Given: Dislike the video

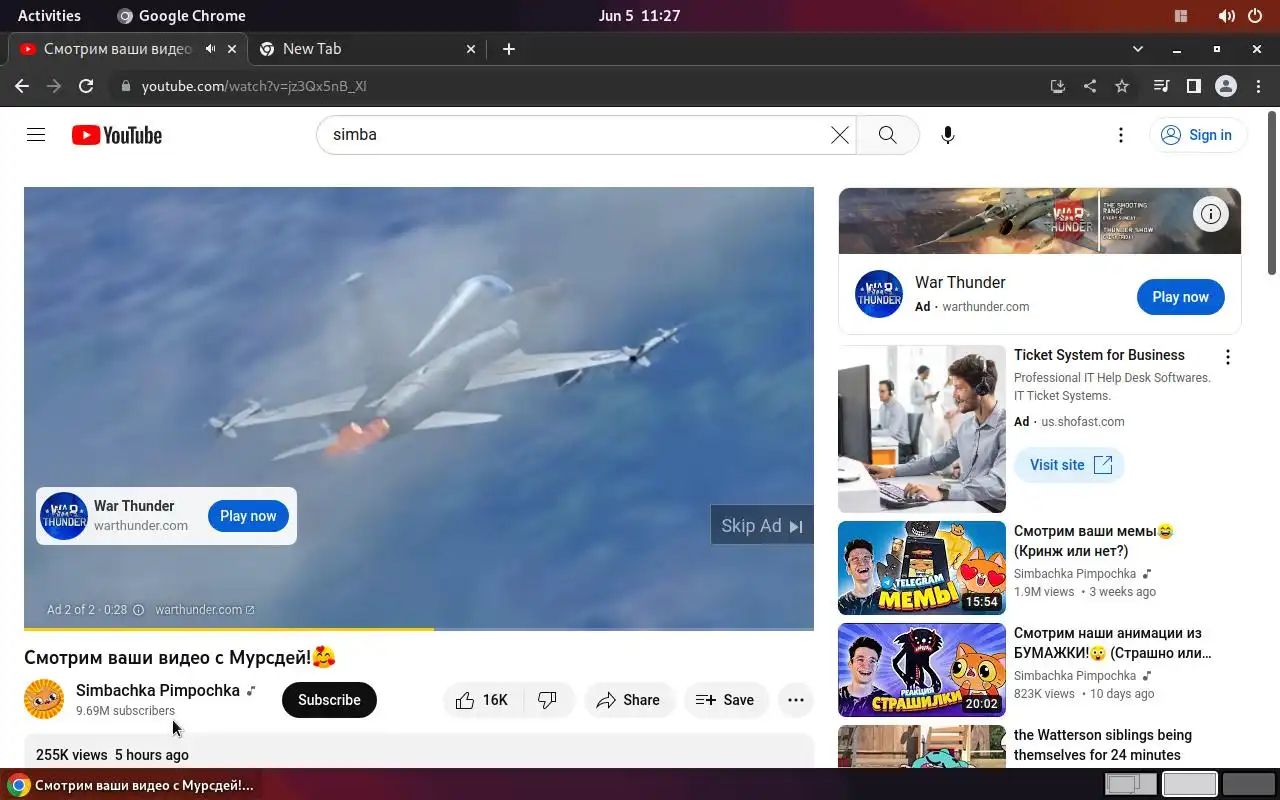Looking at the screenshot, I should coord(548,700).
